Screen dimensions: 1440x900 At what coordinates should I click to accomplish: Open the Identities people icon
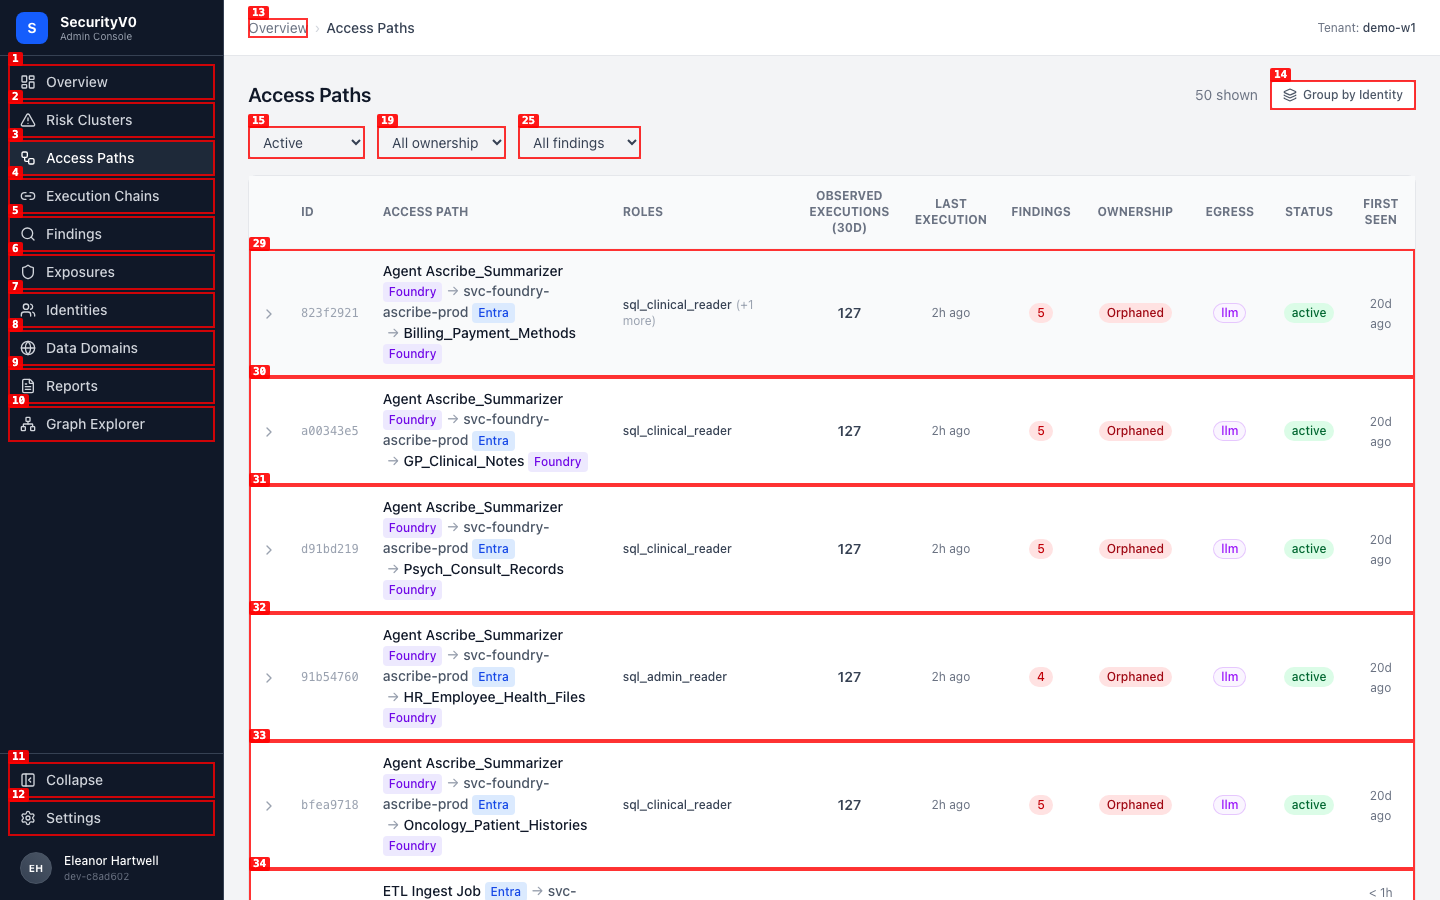click(x=28, y=310)
